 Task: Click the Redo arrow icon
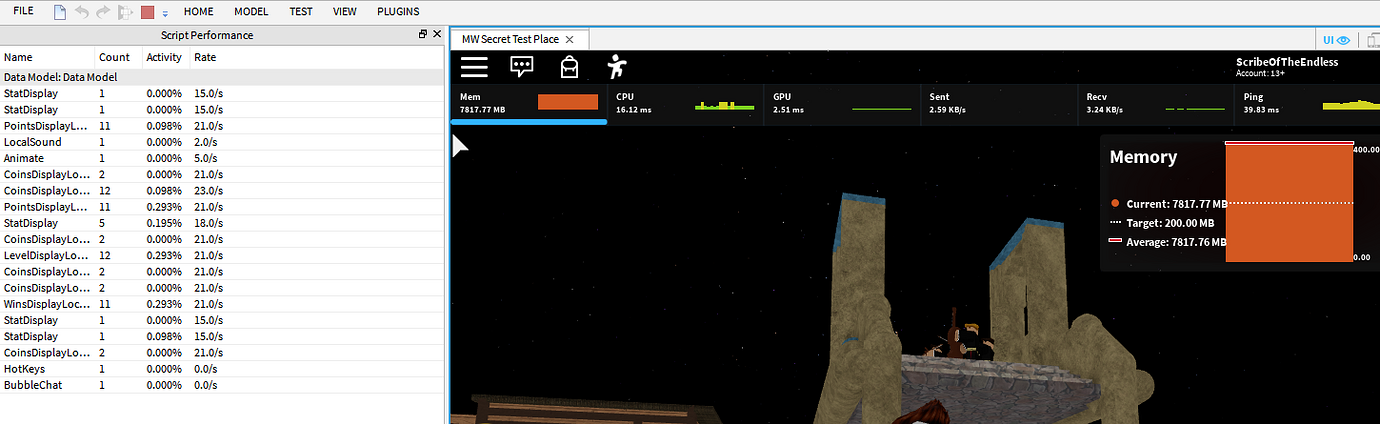[103, 12]
